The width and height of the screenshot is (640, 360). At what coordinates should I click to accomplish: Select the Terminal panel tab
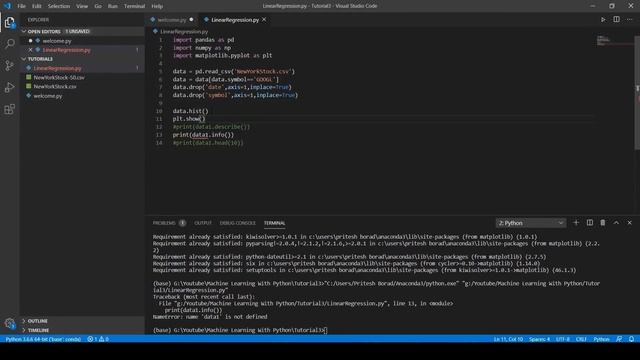(274, 223)
